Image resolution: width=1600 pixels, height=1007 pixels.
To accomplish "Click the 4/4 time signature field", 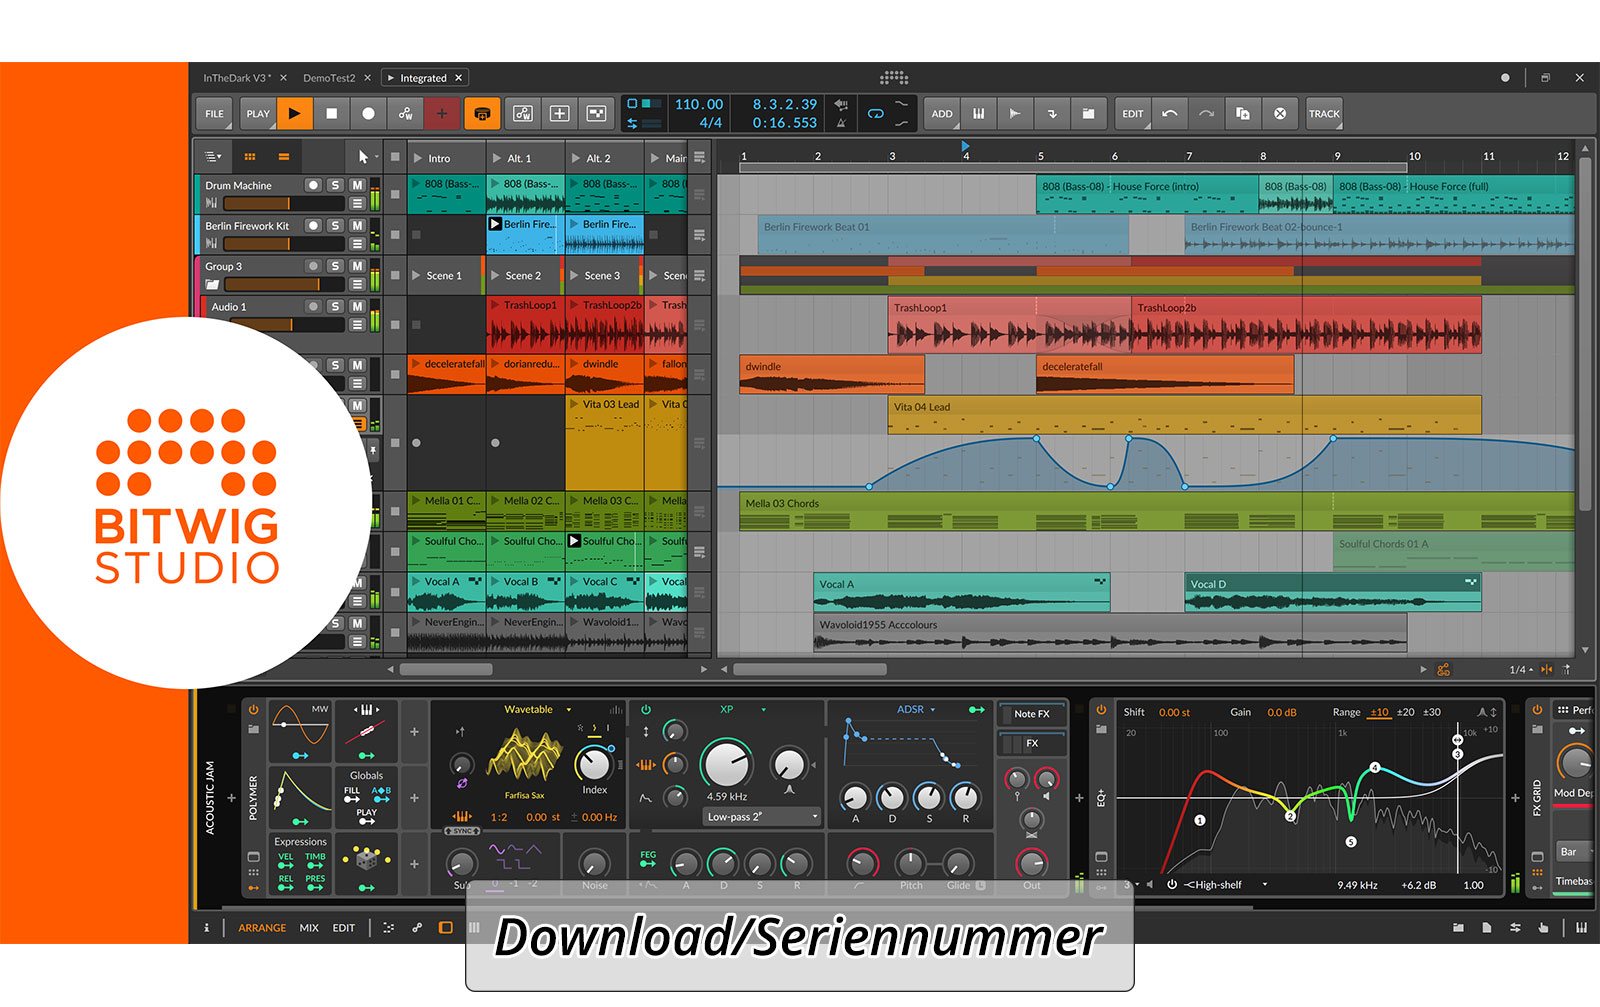I will [x=710, y=123].
